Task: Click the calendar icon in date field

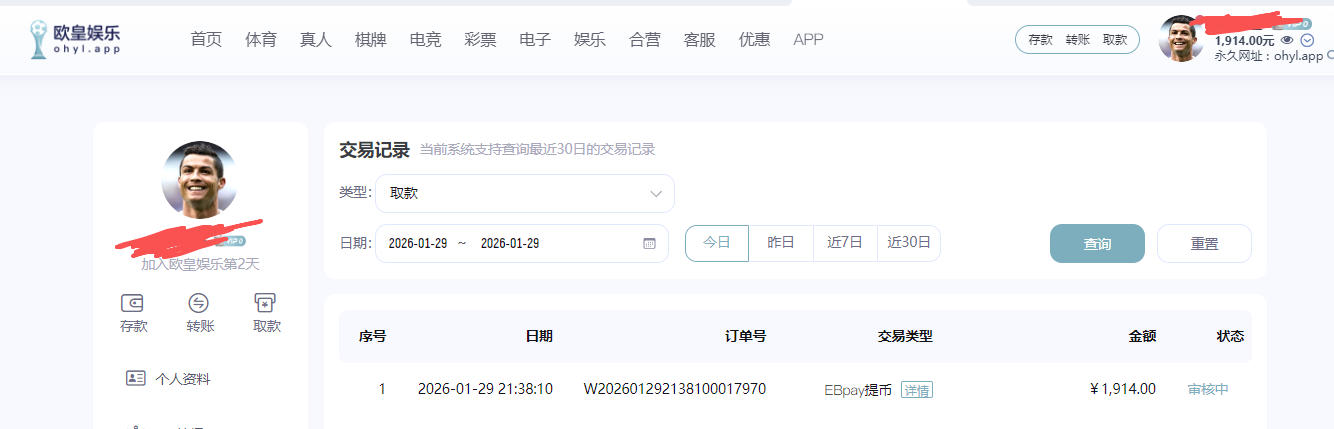Action: [x=649, y=243]
